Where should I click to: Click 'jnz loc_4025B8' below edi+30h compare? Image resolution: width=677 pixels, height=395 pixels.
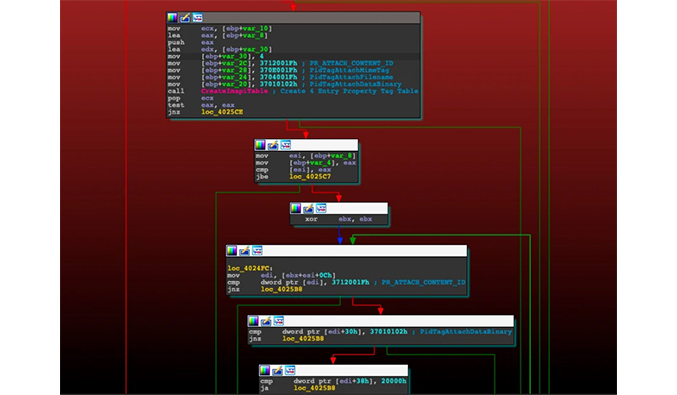(287, 338)
